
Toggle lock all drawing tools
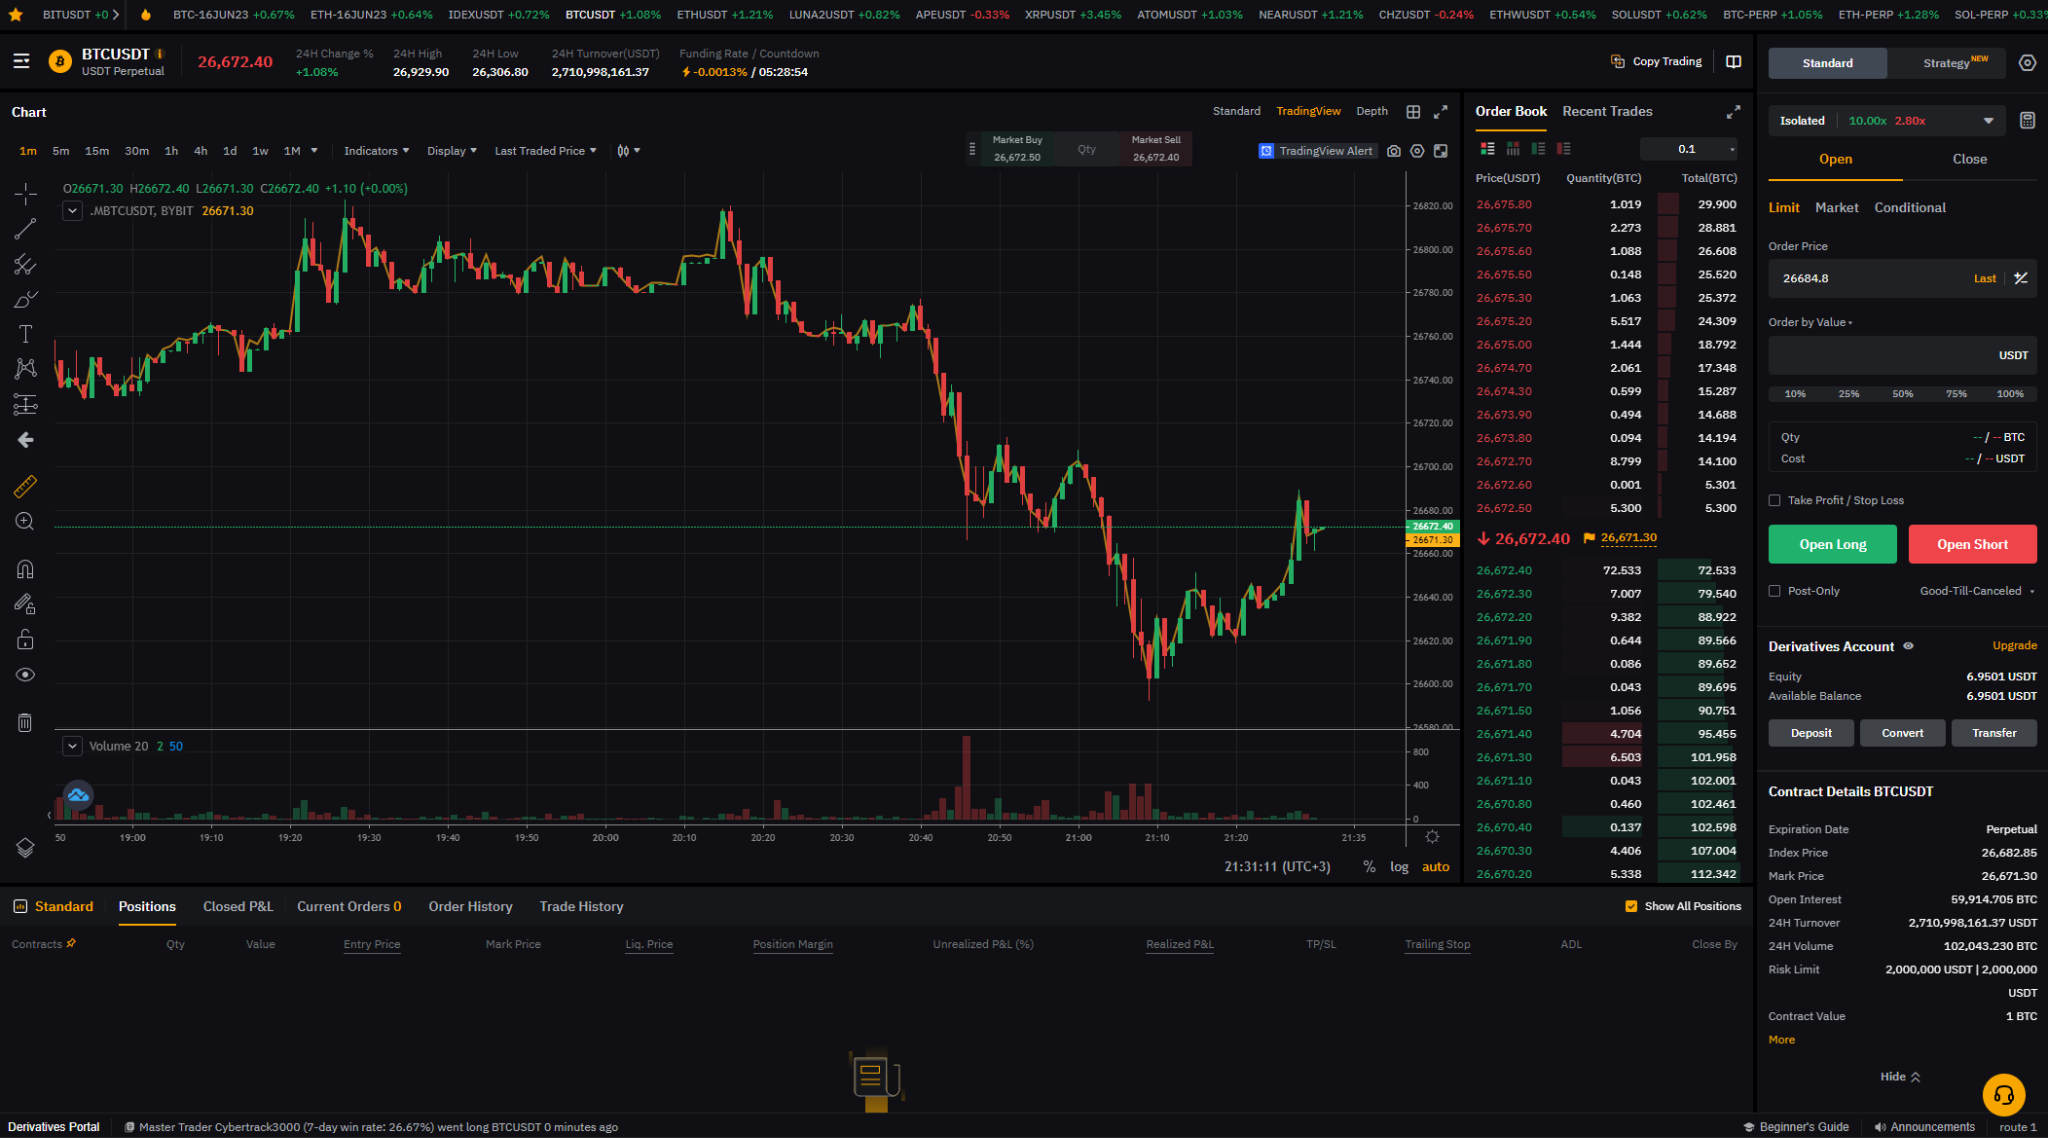pos(25,639)
